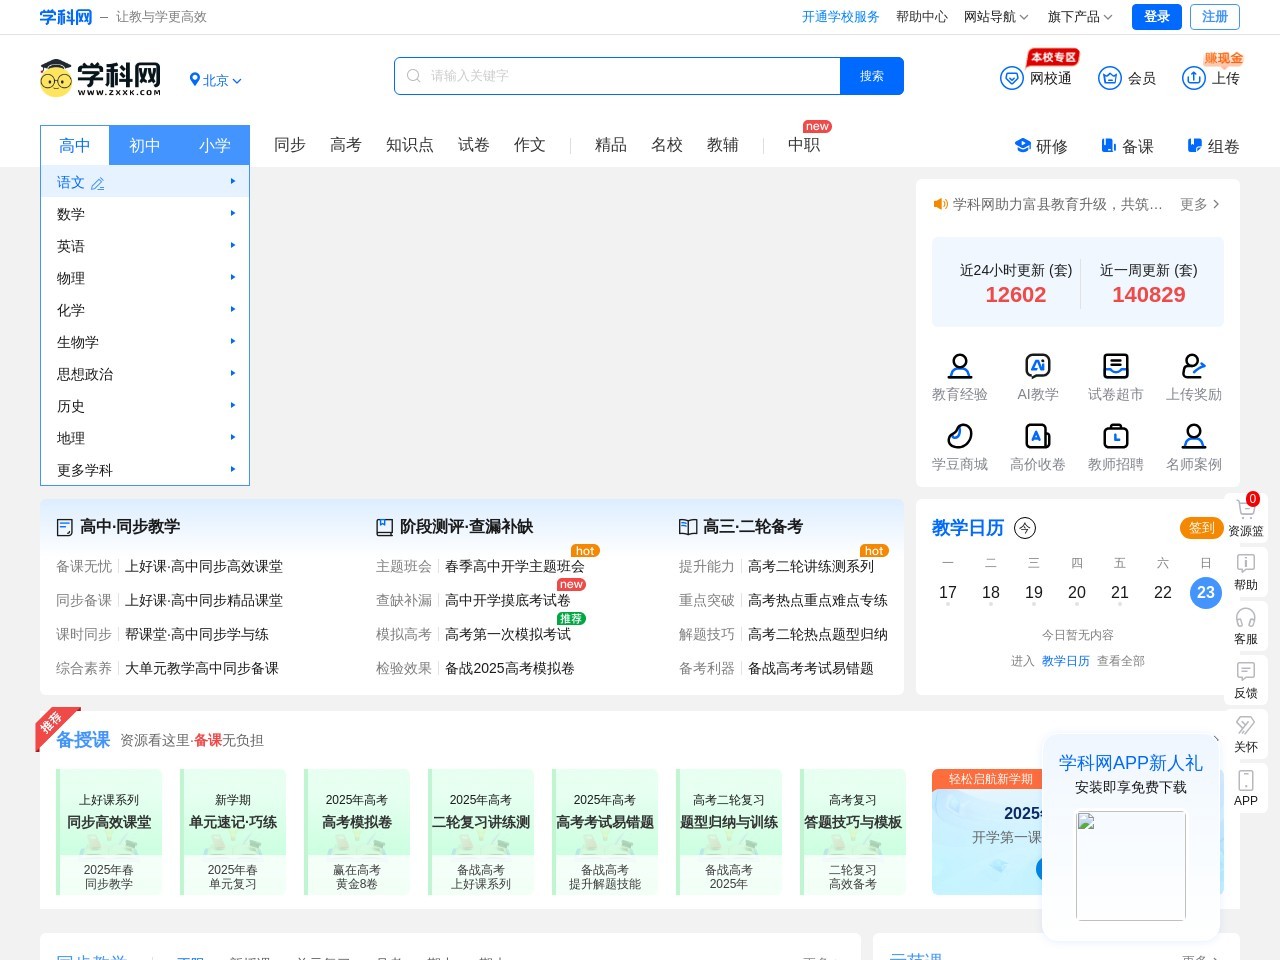The height and width of the screenshot is (960, 1280).
Task: Select calendar date 19
Action: [x=1034, y=593]
